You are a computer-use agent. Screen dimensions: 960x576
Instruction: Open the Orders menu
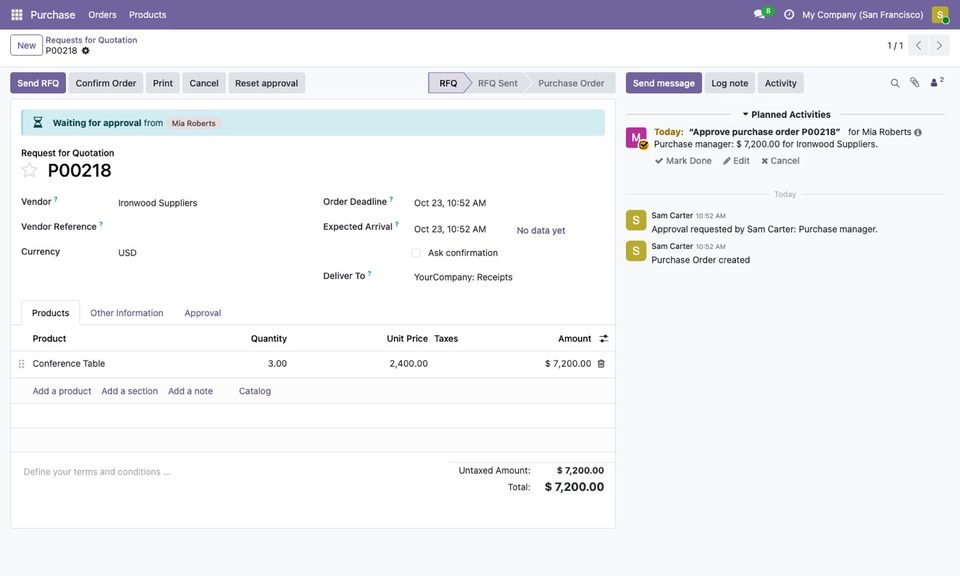tap(102, 15)
